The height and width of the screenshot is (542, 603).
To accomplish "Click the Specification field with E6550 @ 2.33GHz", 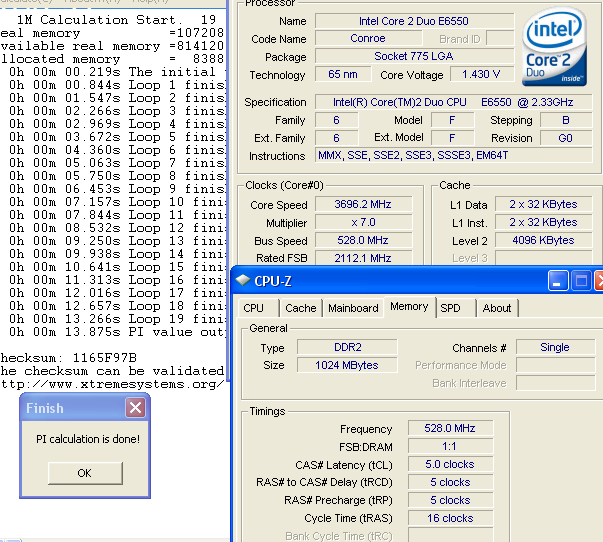I will click(x=453, y=102).
